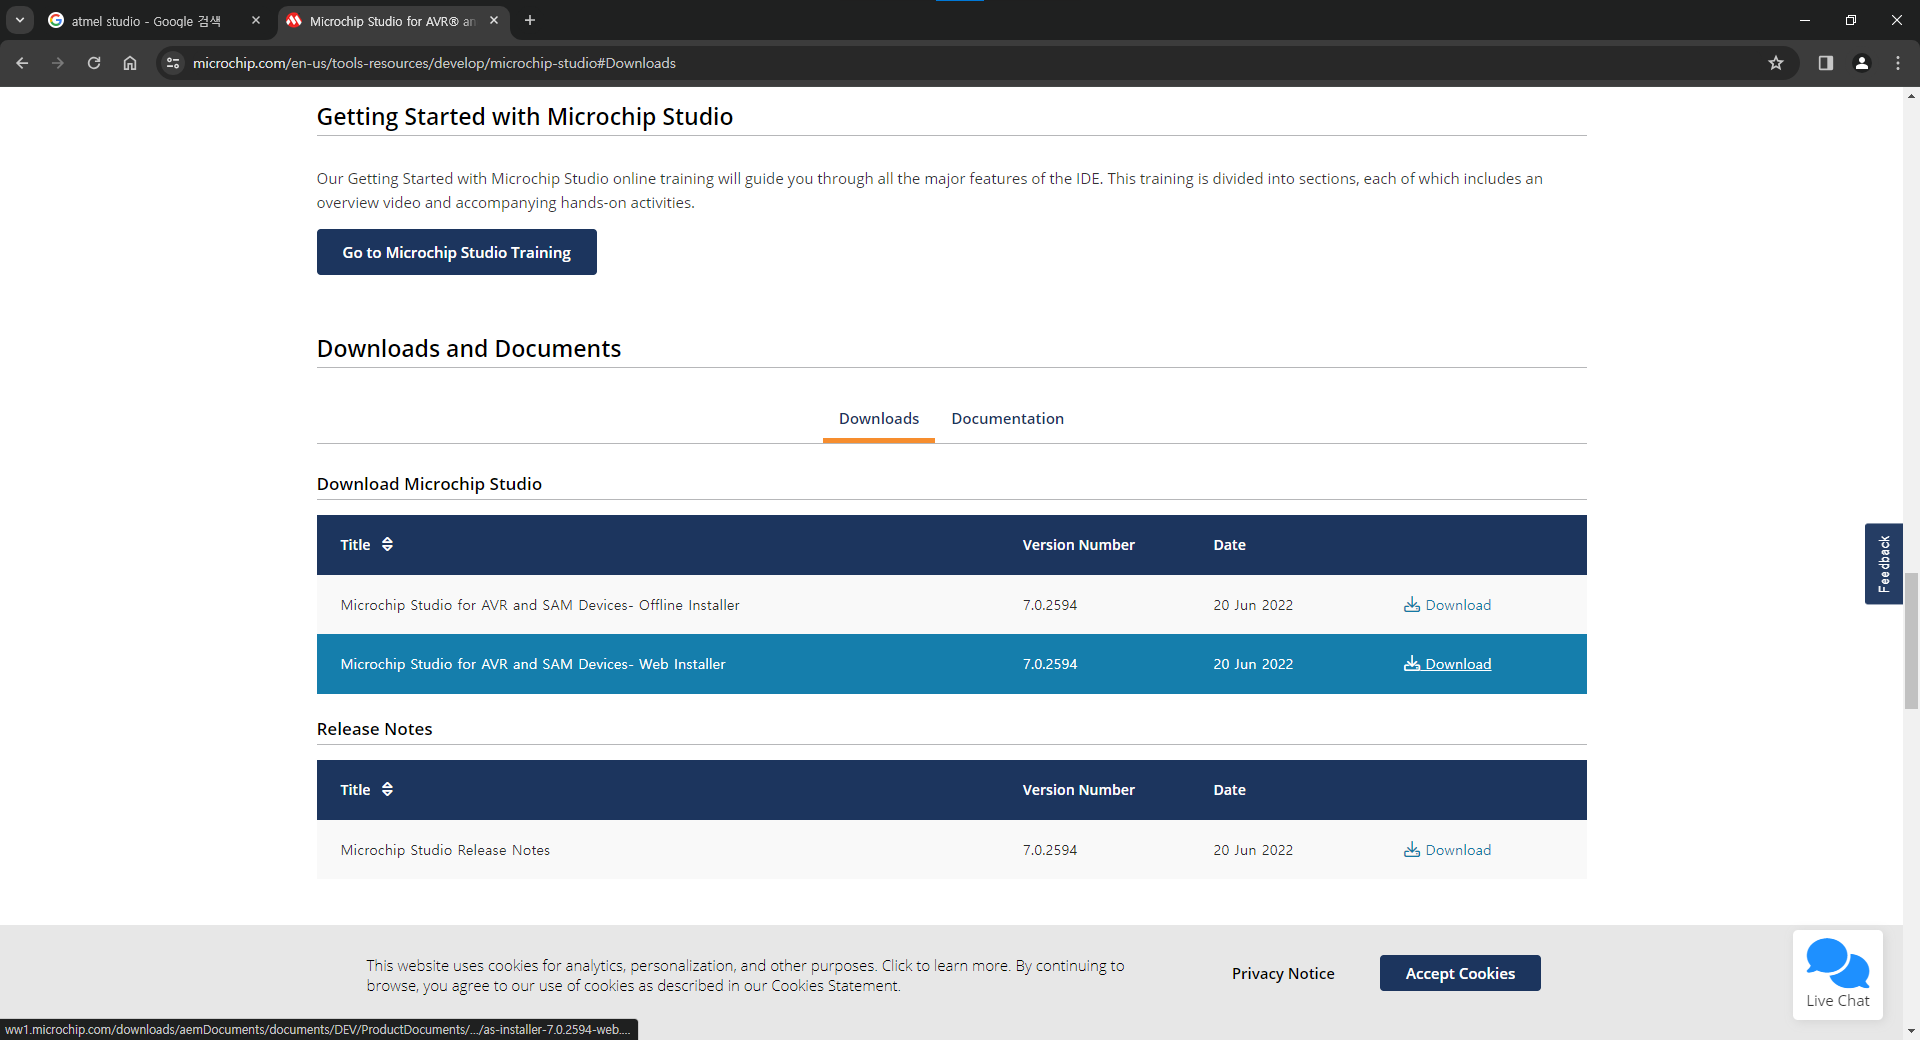Download the Offline Installer
The image size is (1920, 1040).
[x=1447, y=605]
